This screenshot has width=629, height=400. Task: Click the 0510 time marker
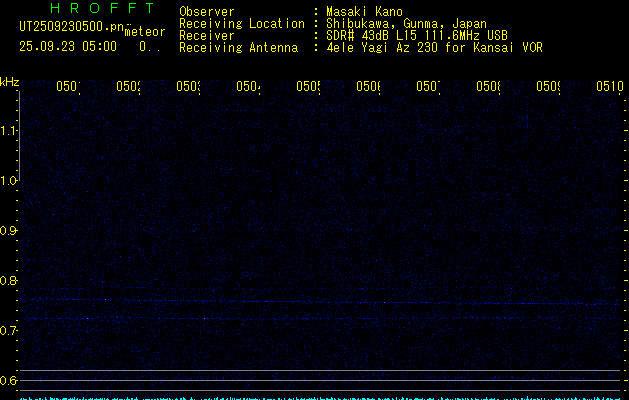(x=609, y=87)
